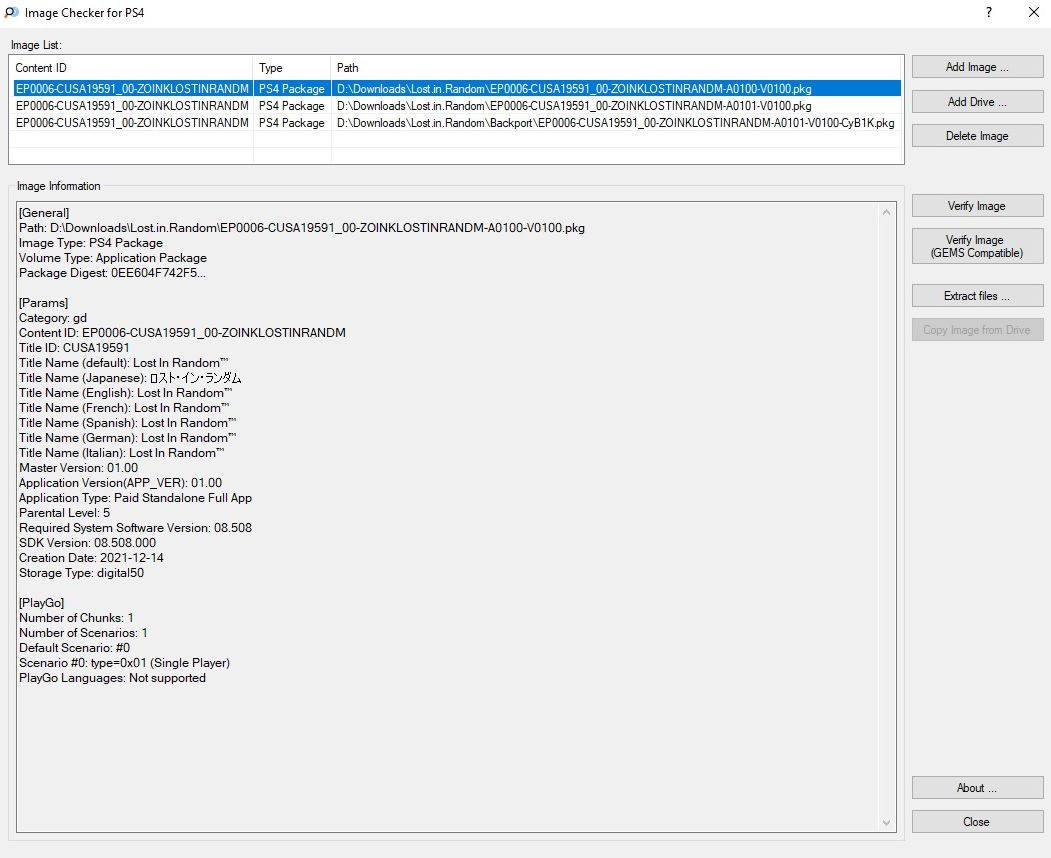Select the A0100-V0100.pkg image row
The width and height of the screenshot is (1051, 858).
[x=457, y=88]
